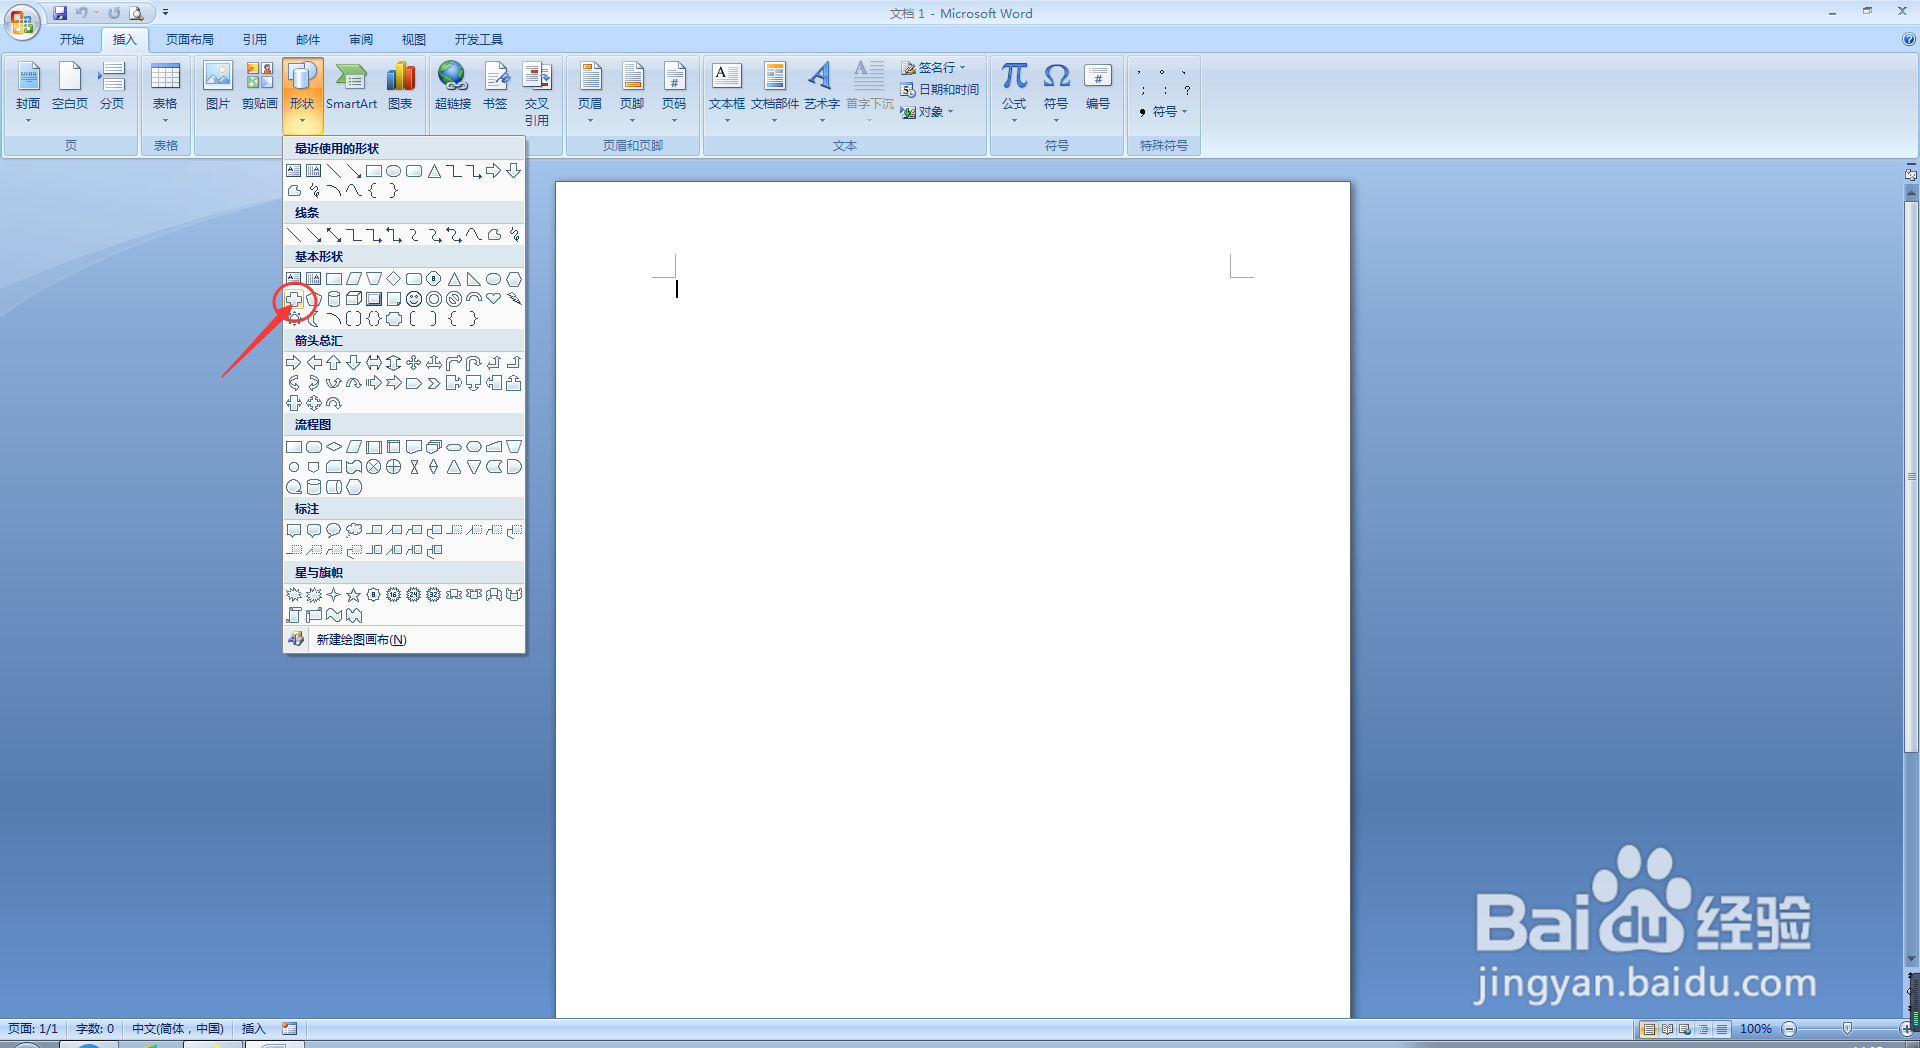Select the 4-point star shape
This screenshot has height=1048, width=1920.
click(x=334, y=595)
